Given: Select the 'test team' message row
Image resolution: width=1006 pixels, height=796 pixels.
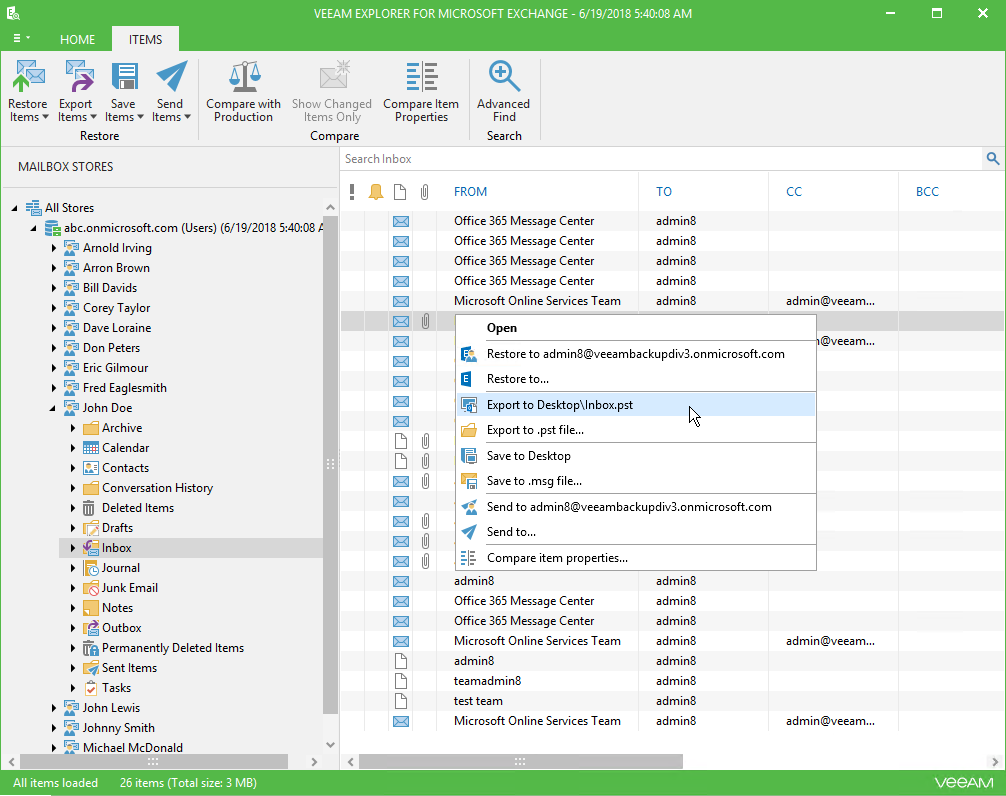Looking at the screenshot, I should pyautogui.click(x=672, y=701).
